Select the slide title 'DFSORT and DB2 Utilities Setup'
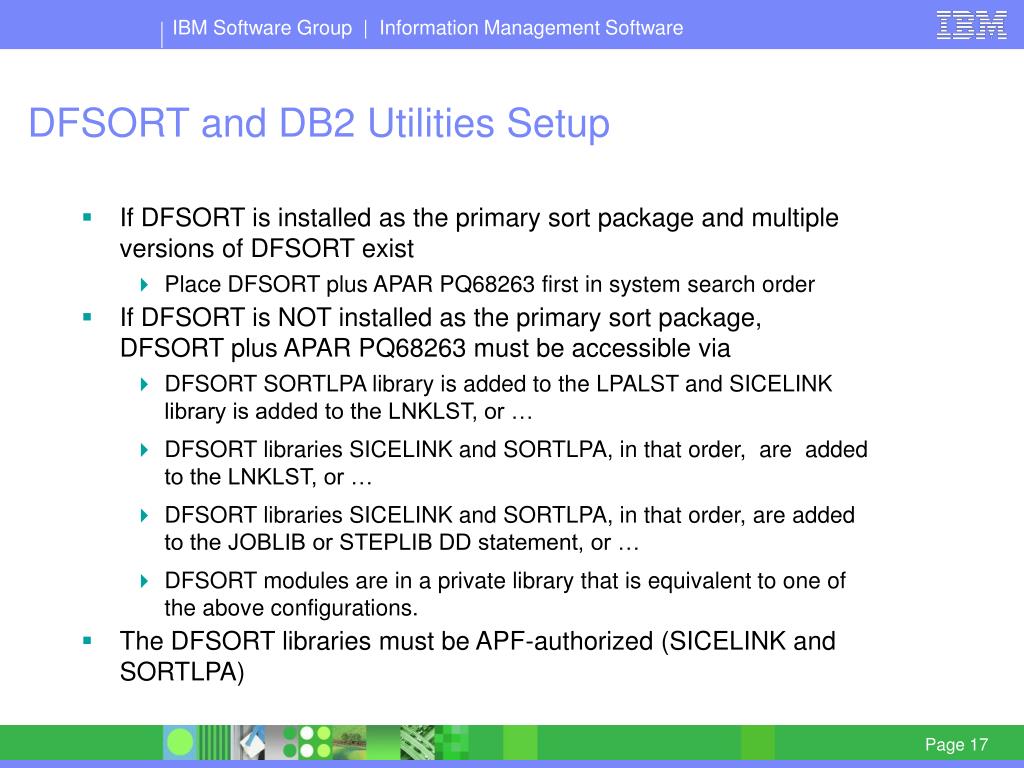1024x768 pixels. [x=319, y=123]
